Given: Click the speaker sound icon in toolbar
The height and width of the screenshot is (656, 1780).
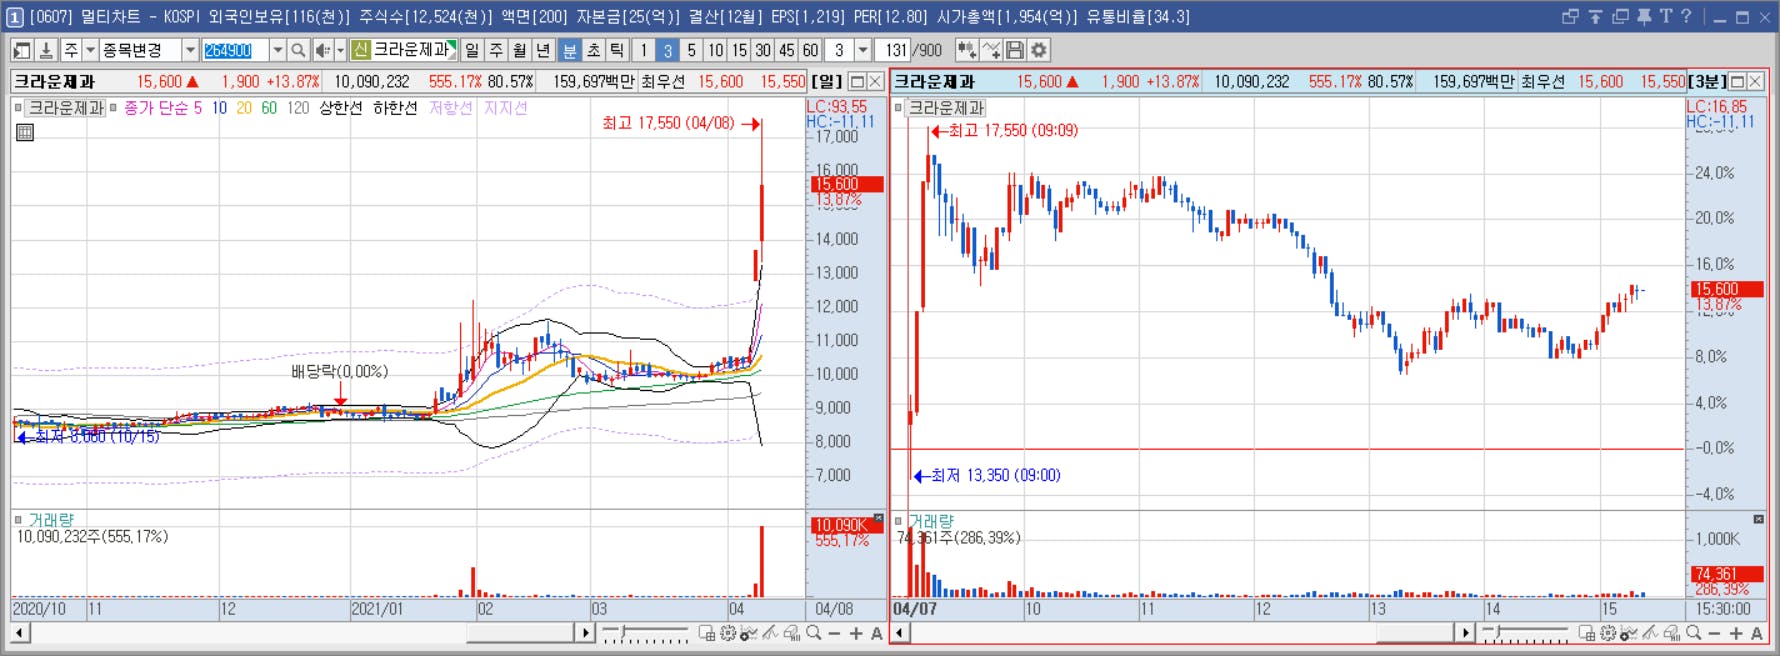Looking at the screenshot, I should pos(322,50).
